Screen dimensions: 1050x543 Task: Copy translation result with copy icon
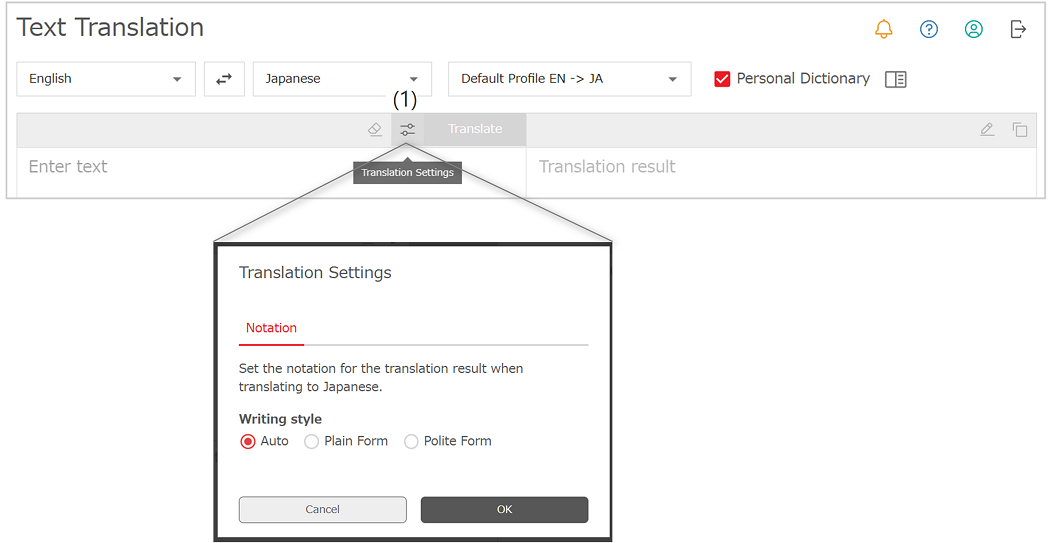coord(1020,129)
